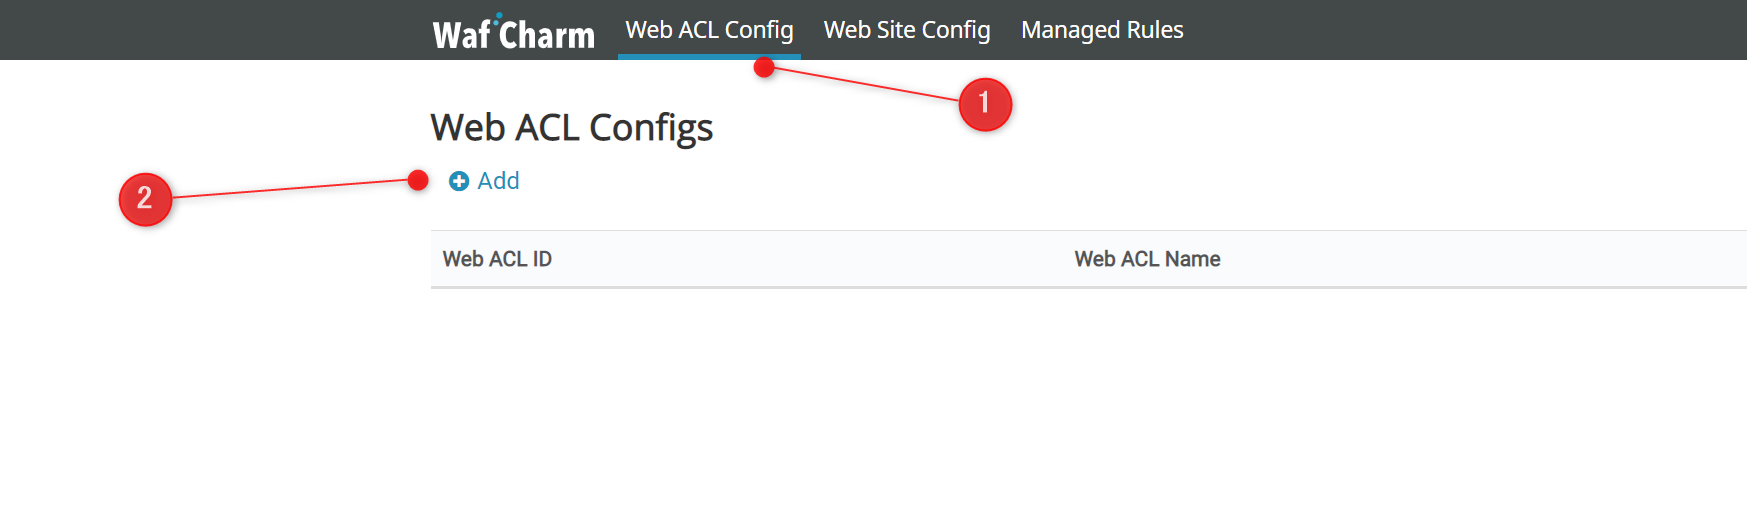Click the small blue dot in the logo
Screen dimensions: 1747x508
[498, 16]
